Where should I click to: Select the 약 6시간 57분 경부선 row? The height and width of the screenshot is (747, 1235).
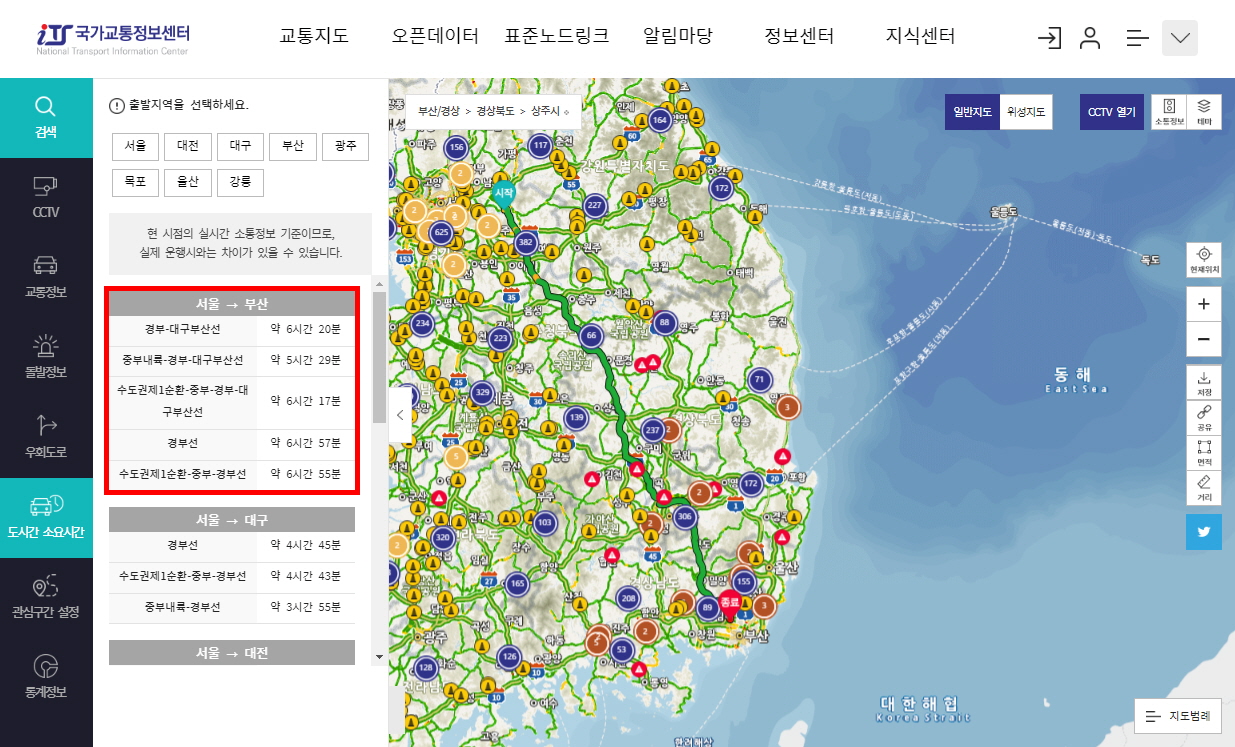point(232,444)
